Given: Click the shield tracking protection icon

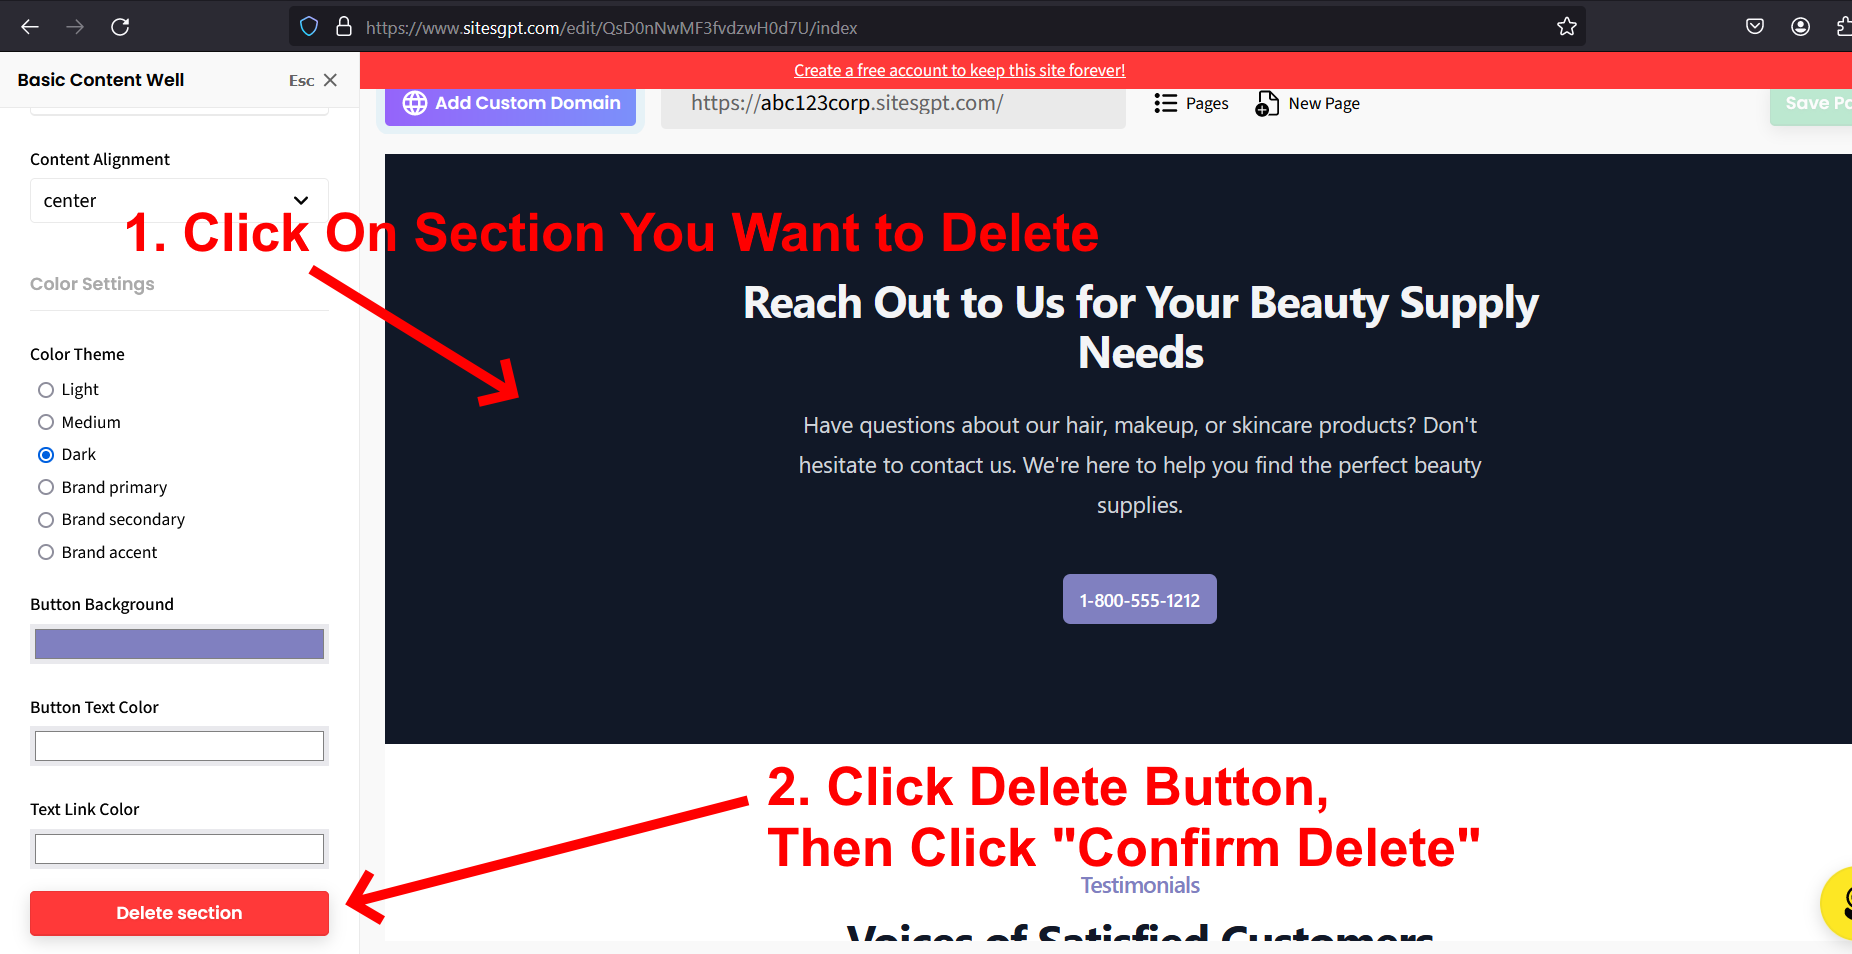Looking at the screenshot, I should click(309, 27).
